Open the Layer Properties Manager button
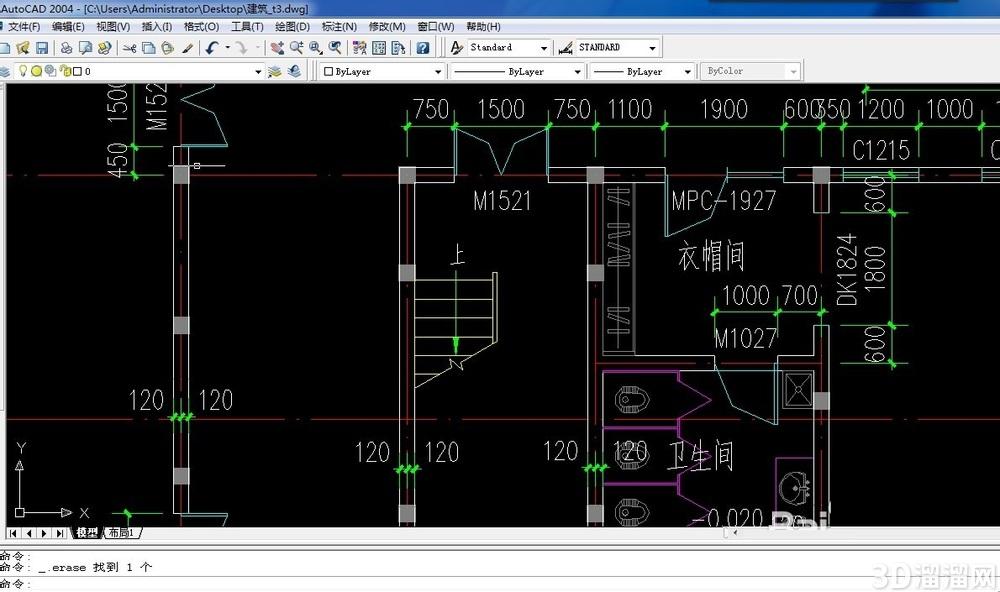The width and height of the screenshot is (1000, 592). coord(4,71)
